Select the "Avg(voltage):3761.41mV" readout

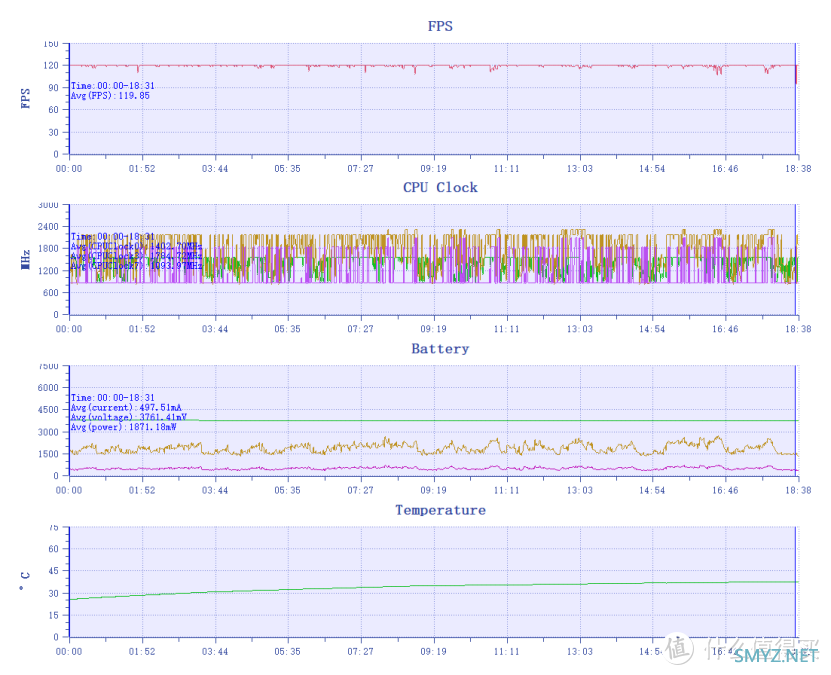click(x=129, y=418)
